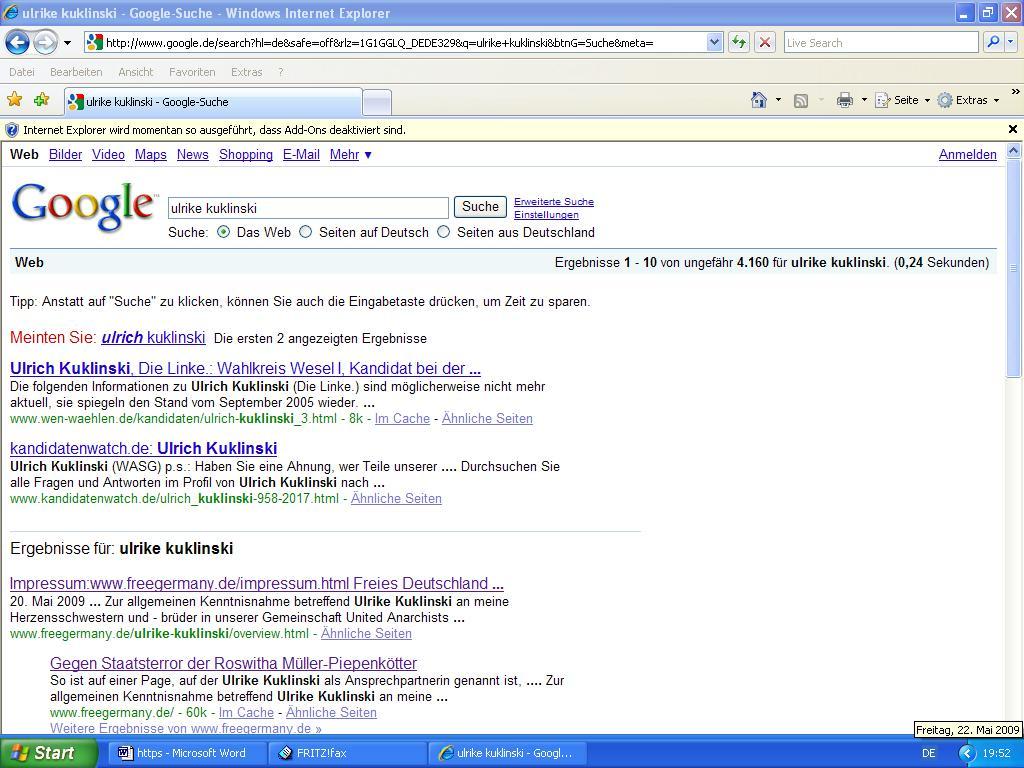Click the add-ons disabled information bar message
1024x768 pixels.
(214, 130)
